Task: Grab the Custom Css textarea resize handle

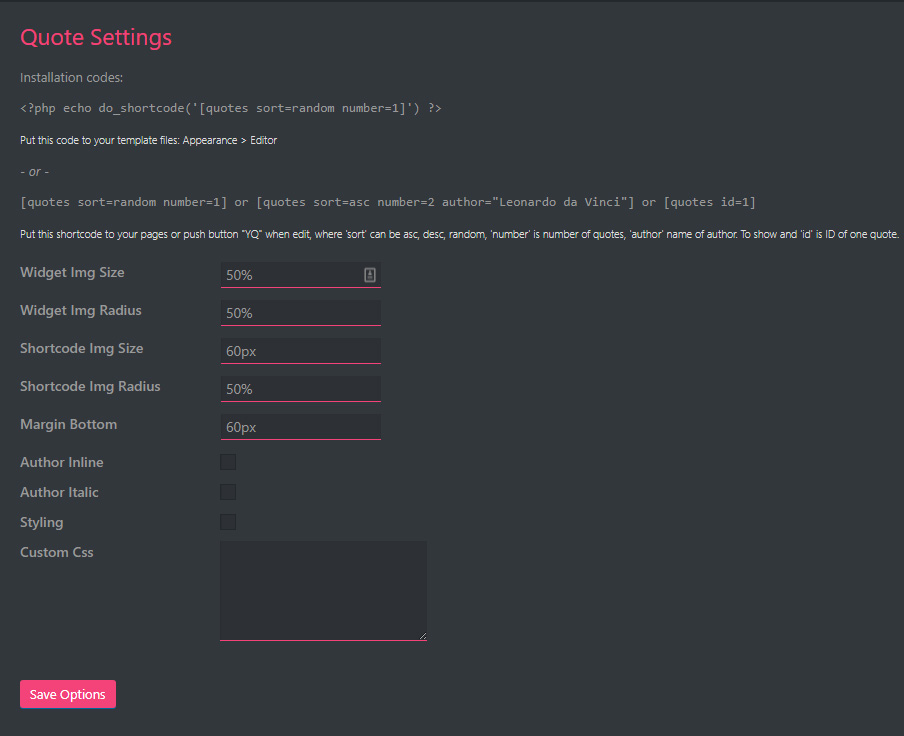Action: point(422,635)
